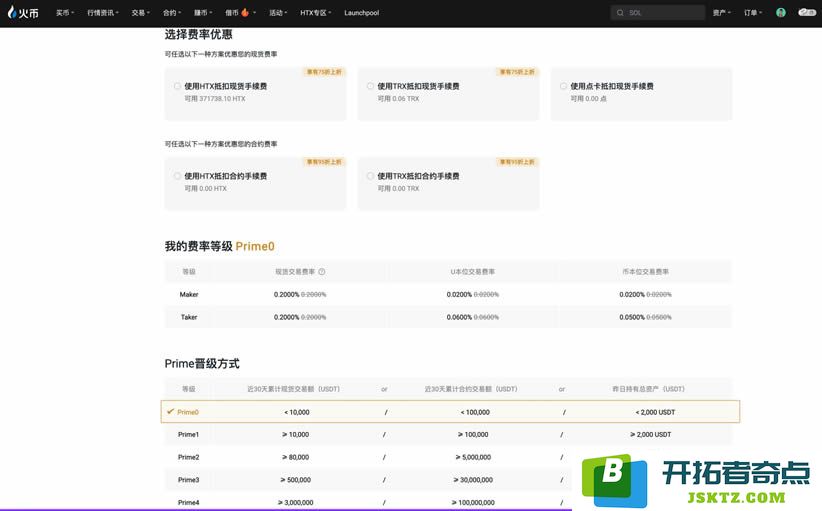Click the '可用 0.00 HTX' balance text
Screen dimensions: 822x511
pos(206,189)
